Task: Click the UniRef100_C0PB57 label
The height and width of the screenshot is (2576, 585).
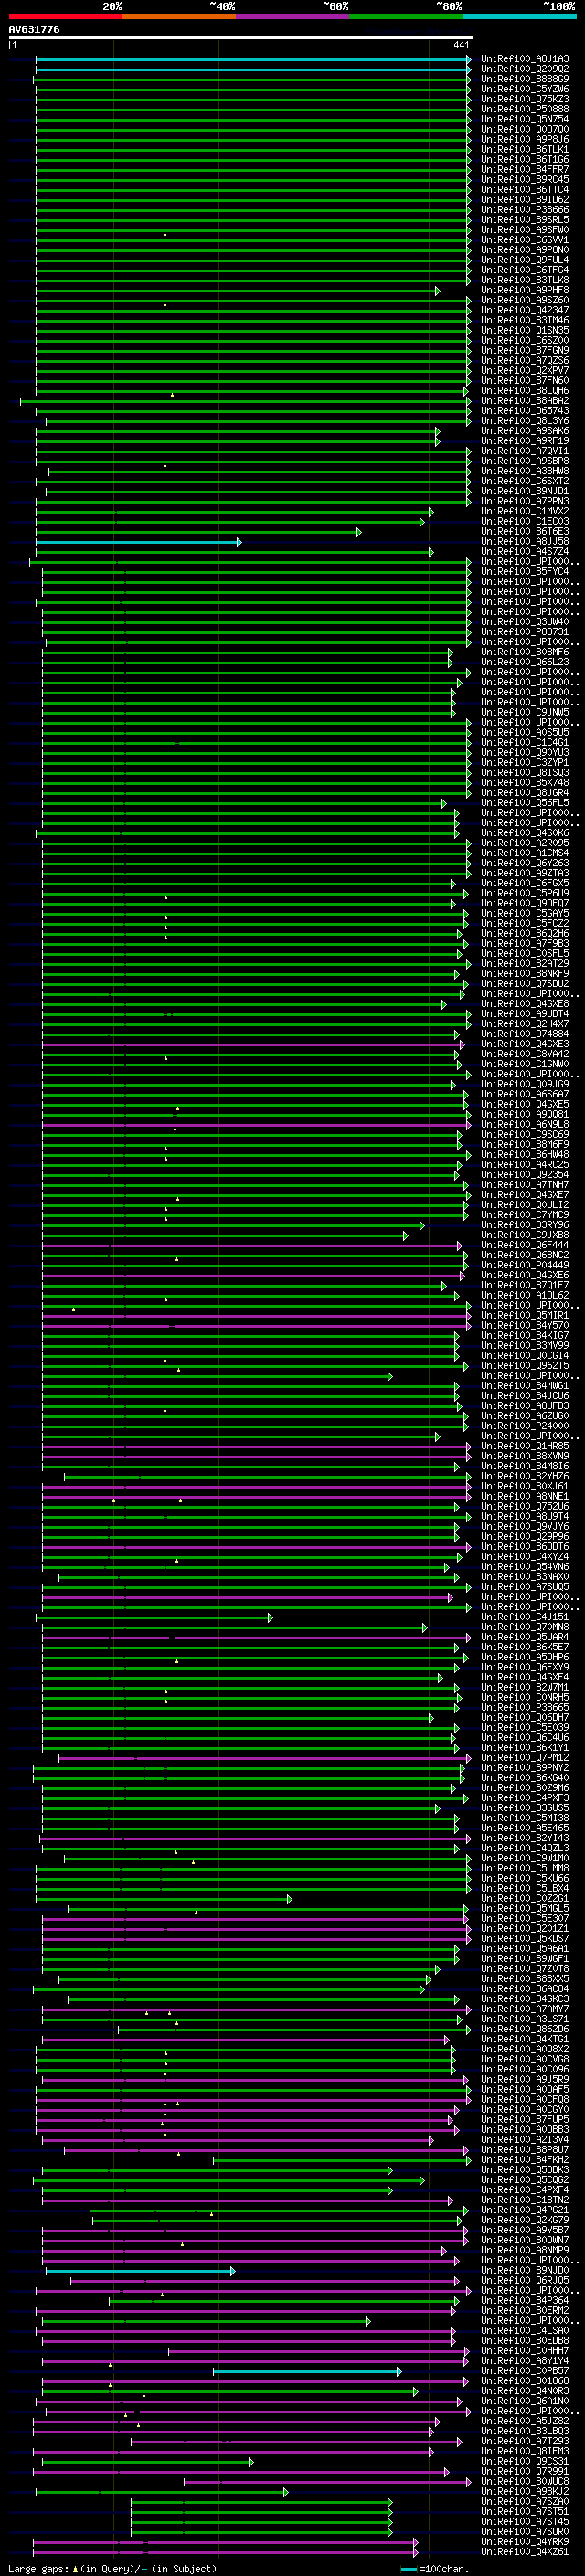Action: coord(525,2370)
